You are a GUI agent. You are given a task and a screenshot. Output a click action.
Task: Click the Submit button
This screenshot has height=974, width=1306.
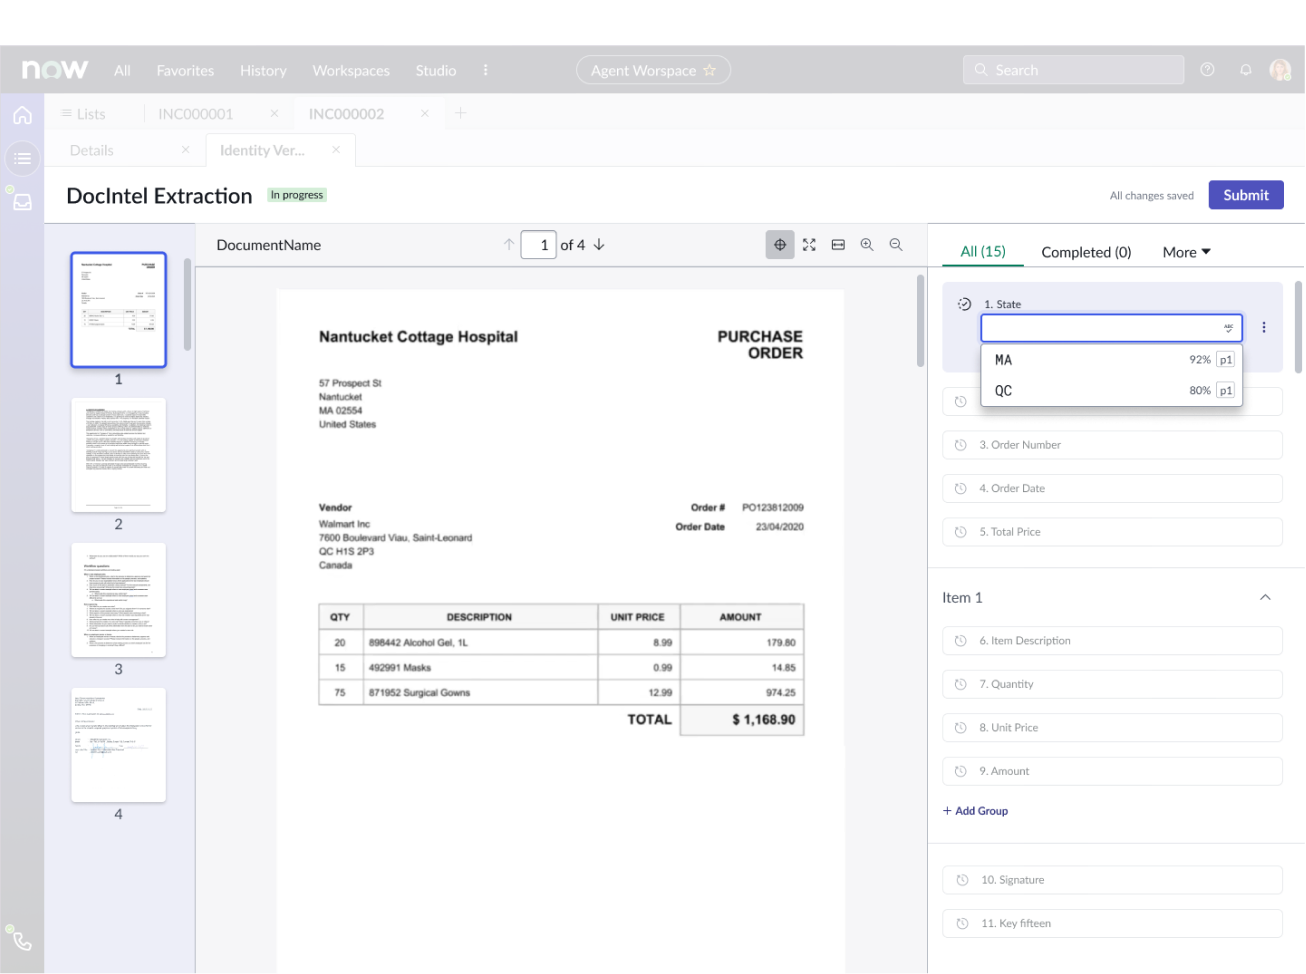coord(1245,195)
